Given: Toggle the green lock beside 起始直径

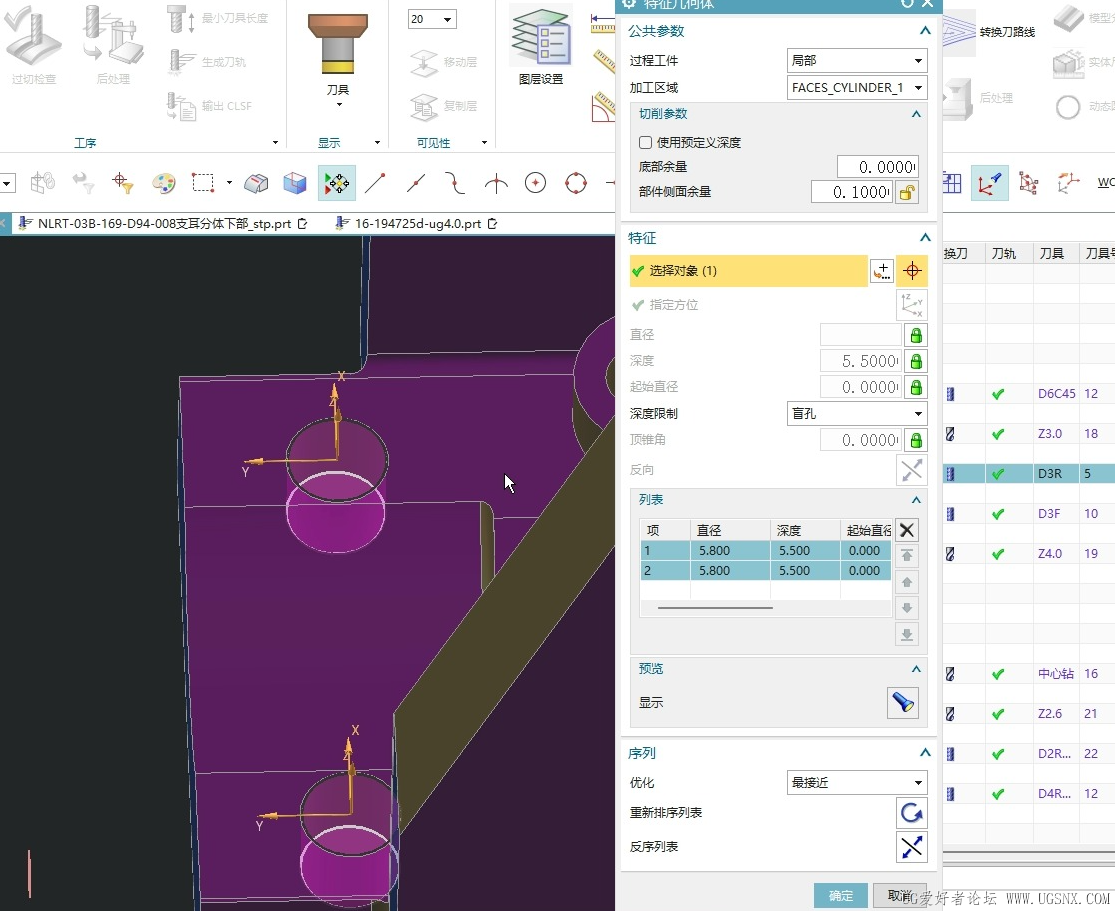Looking at the screenshot, I should pyautogui.click(x=916, y=387).
